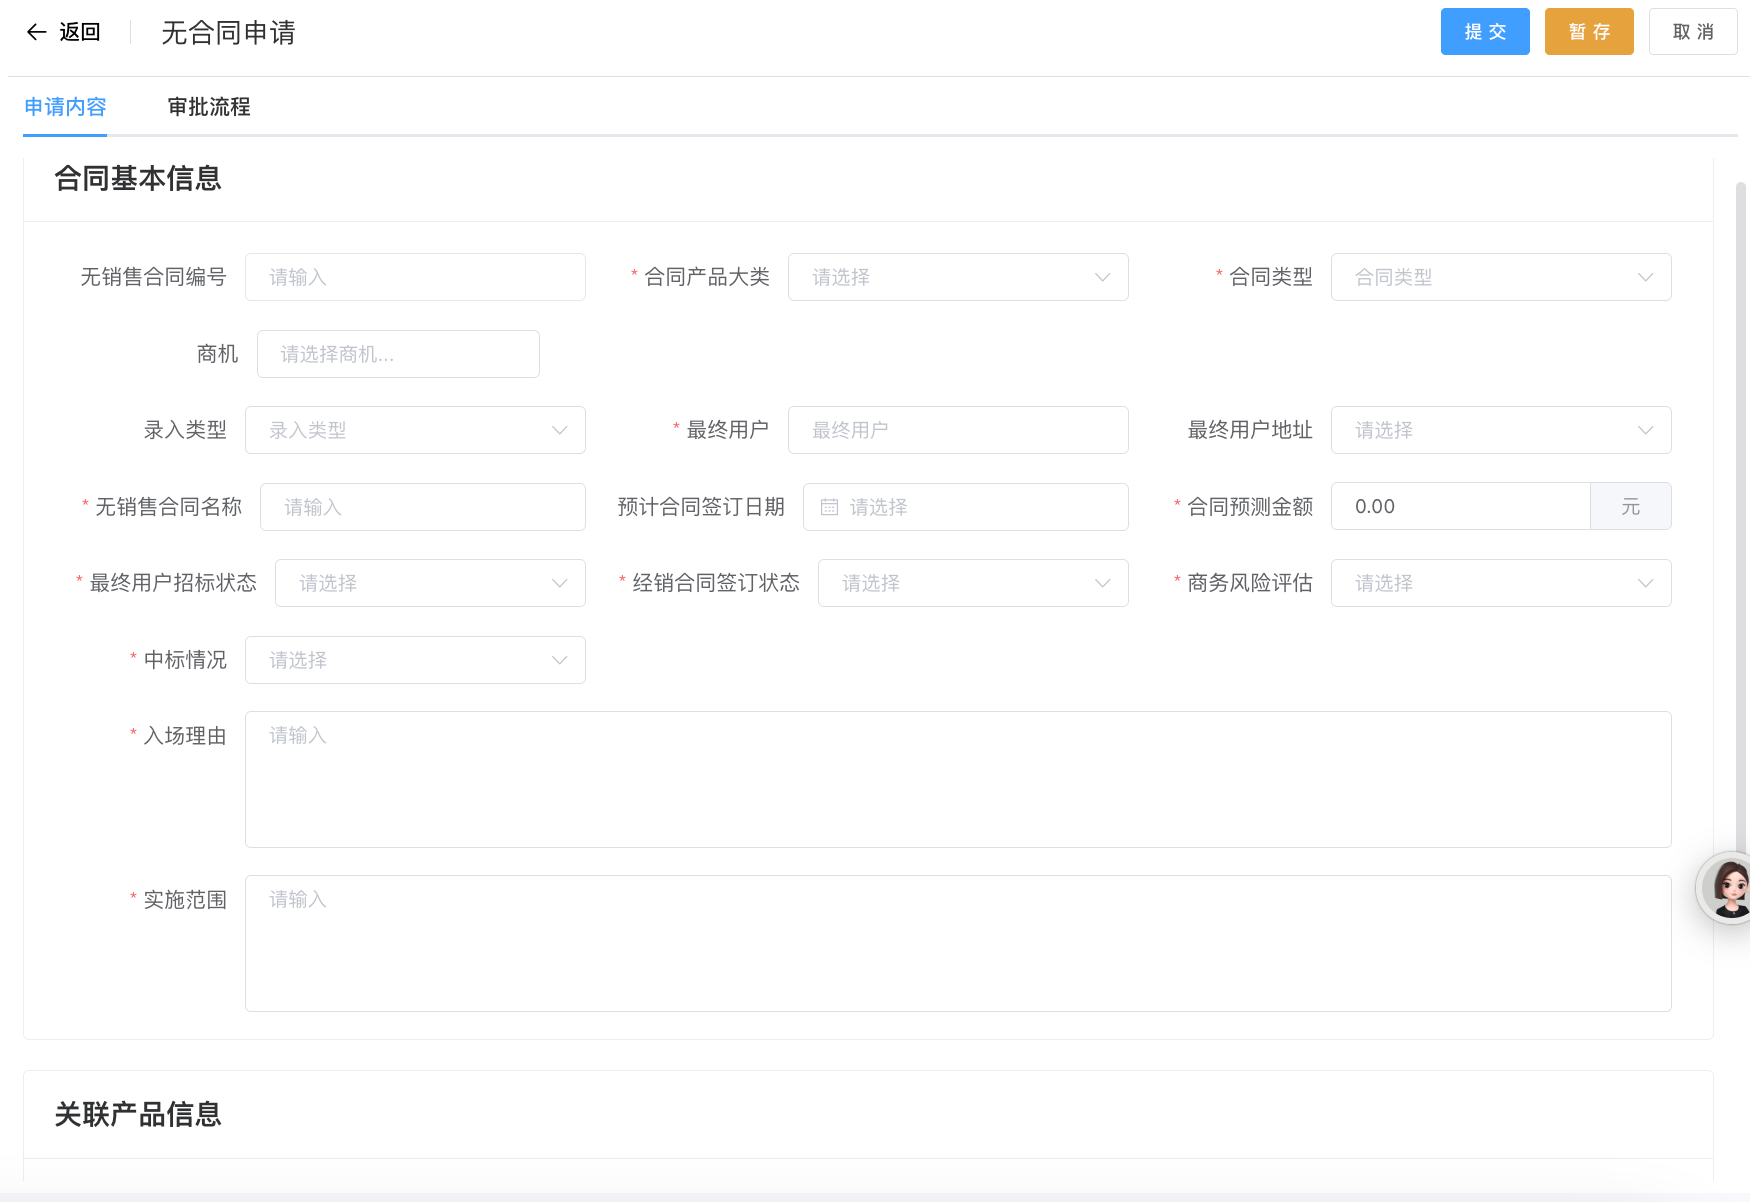Expand the 经销合同签订状态 dropdown
This screenshot has height=1202, width=1750.
click(972, 583)
